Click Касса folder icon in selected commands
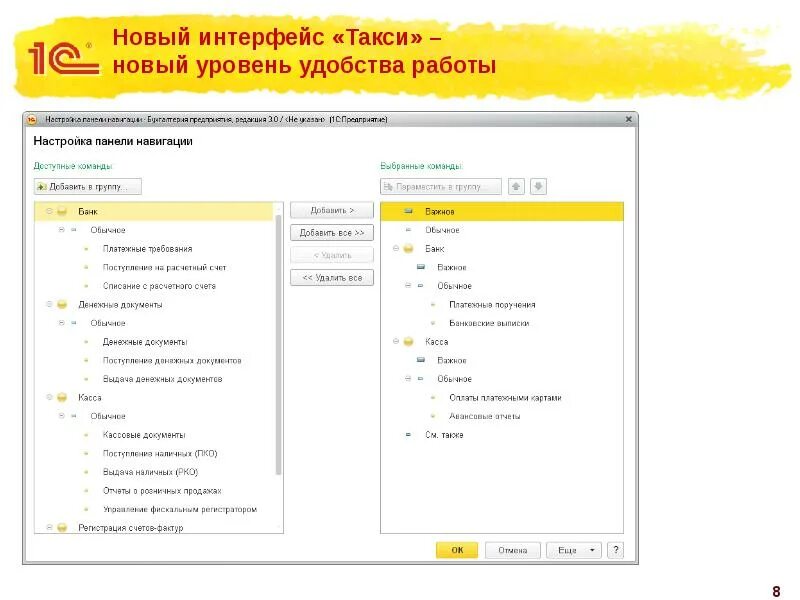 (x=408, y=341)
